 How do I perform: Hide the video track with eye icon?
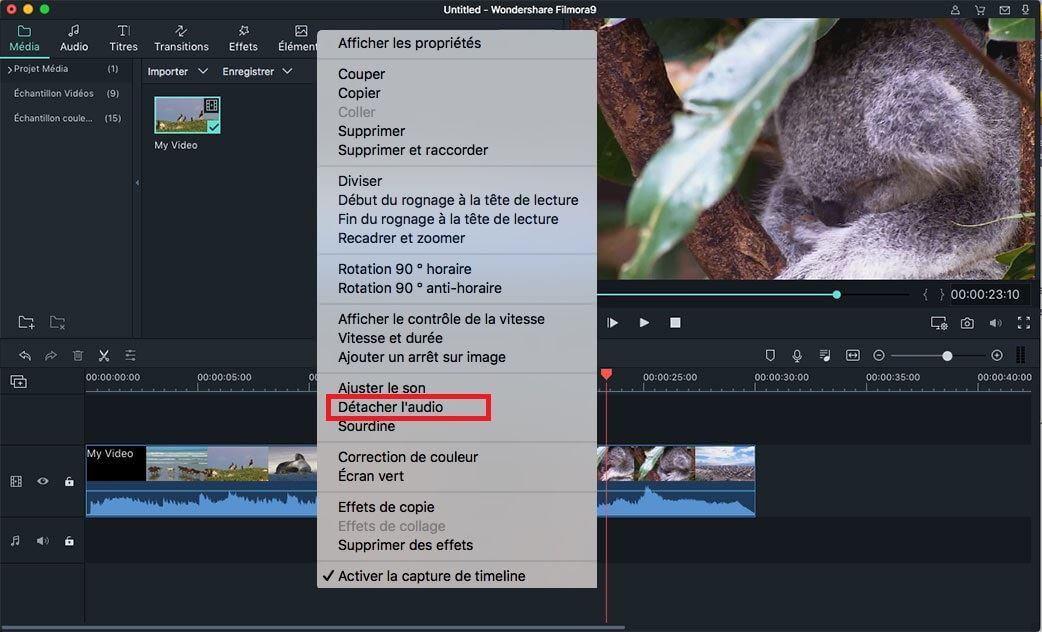[43, 481]
